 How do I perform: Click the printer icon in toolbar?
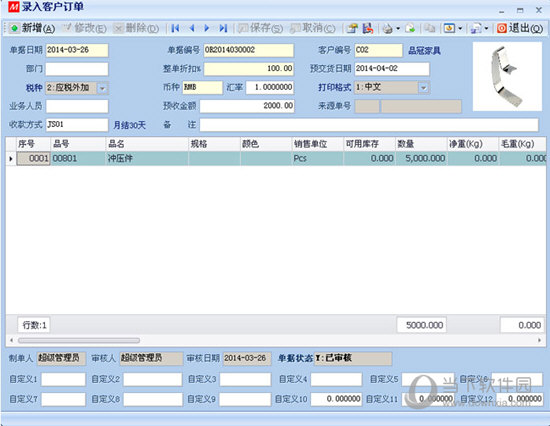pyautogui.click(x=388, y=28)
